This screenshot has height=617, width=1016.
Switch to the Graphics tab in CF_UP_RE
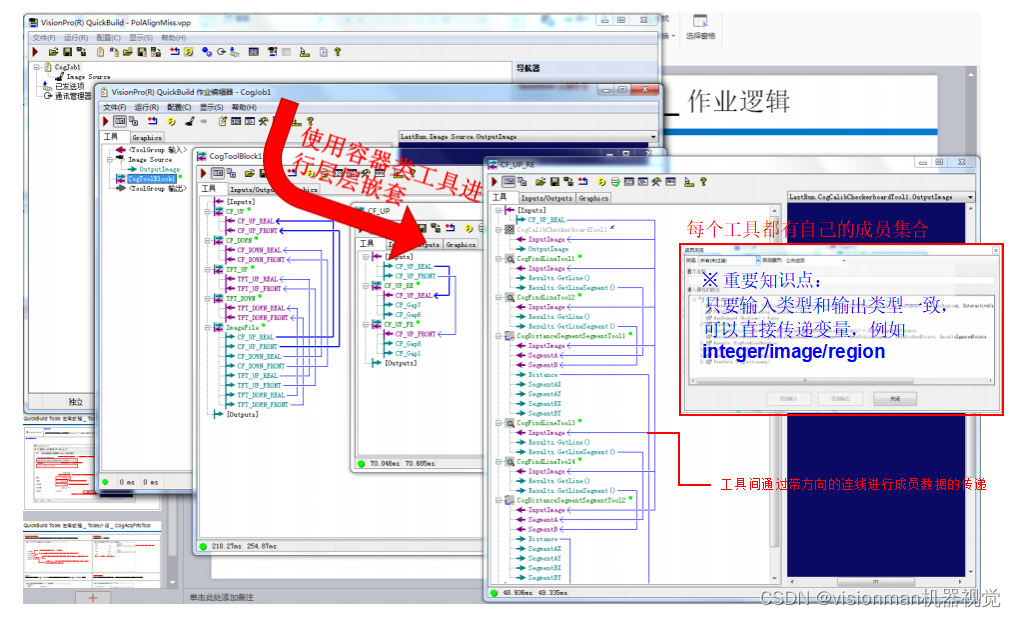594,198
